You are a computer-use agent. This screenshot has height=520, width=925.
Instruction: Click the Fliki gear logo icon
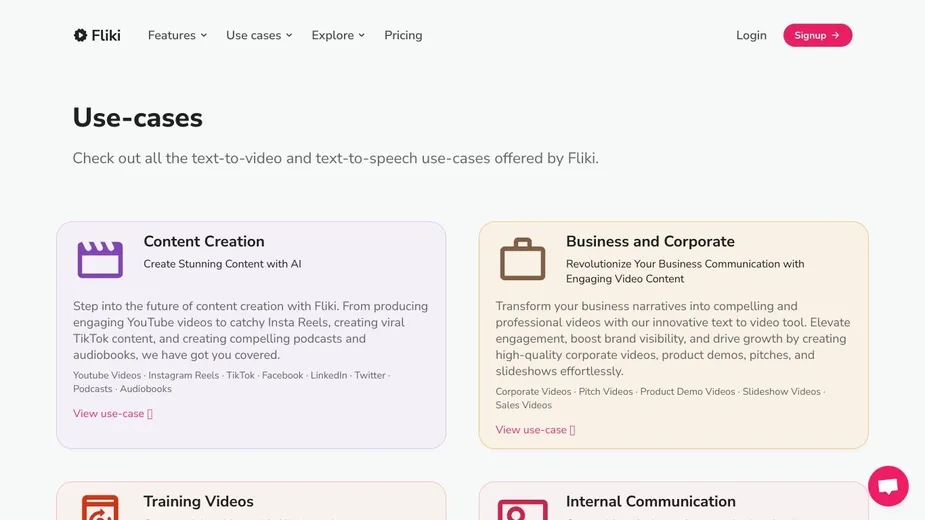80,35
